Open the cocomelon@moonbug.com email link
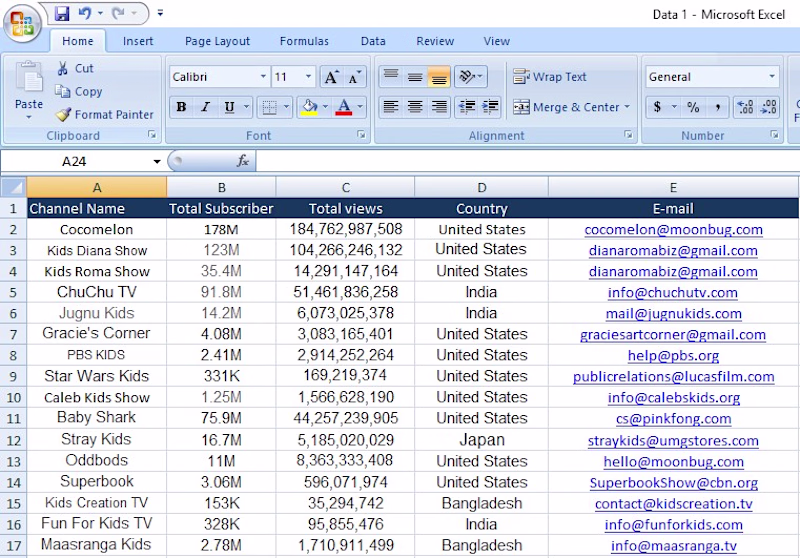800x558 pixels. [x=673, y=230]
